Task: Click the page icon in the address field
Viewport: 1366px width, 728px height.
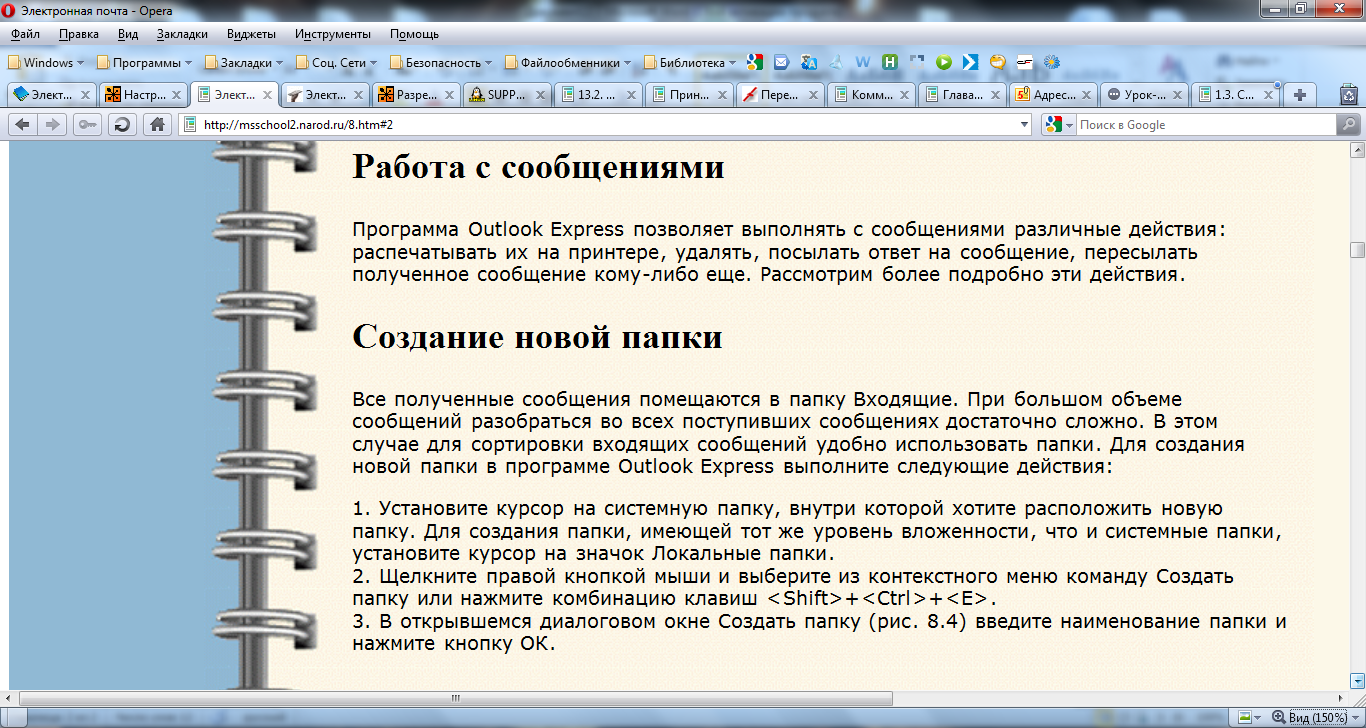Action: pyautogui.click(x=189, y=125)
